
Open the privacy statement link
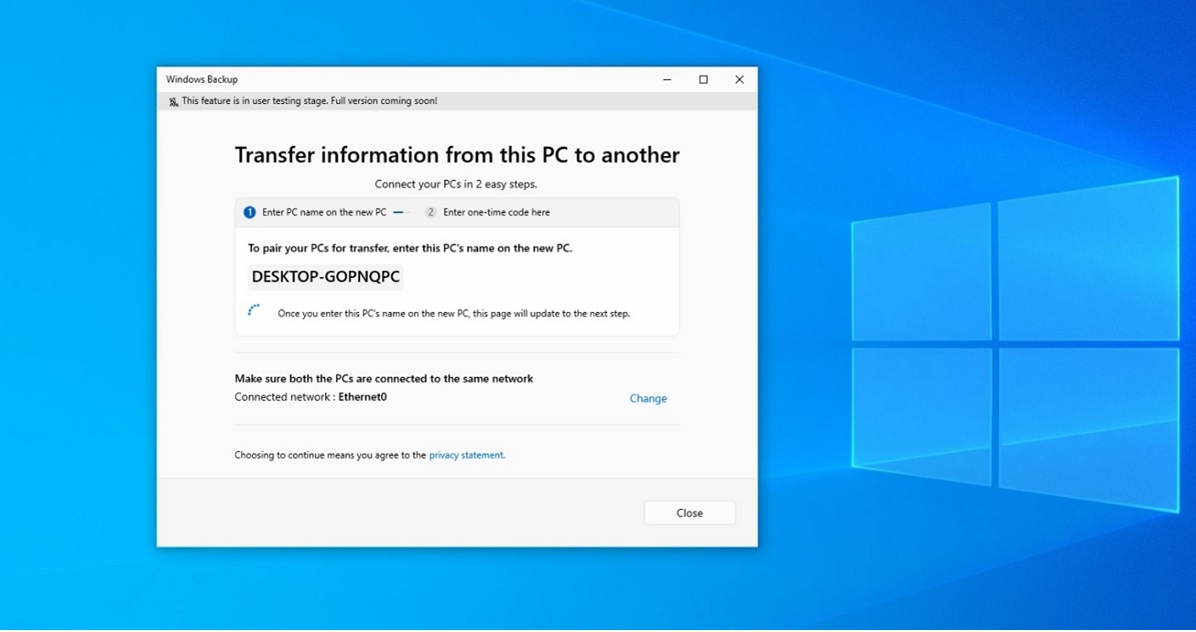click(467, 455)
